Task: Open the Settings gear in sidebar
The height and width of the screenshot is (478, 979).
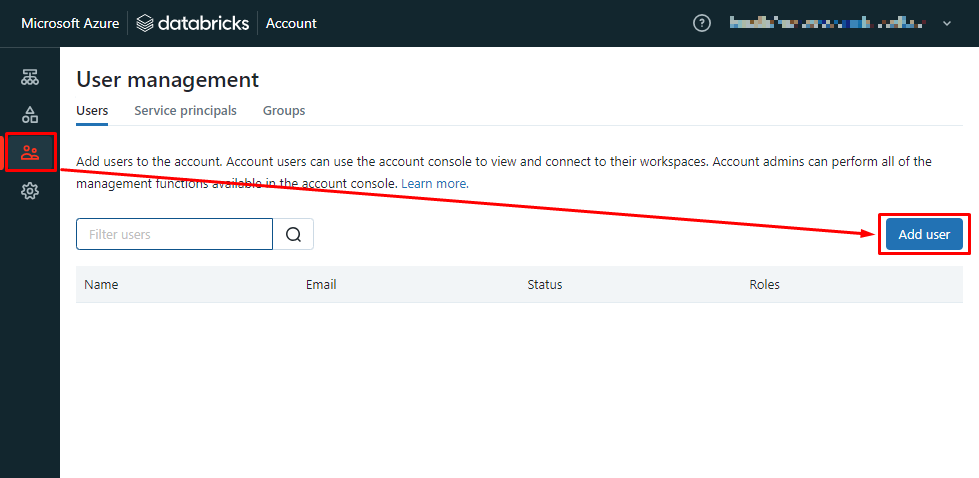Action: pos(30,191)
